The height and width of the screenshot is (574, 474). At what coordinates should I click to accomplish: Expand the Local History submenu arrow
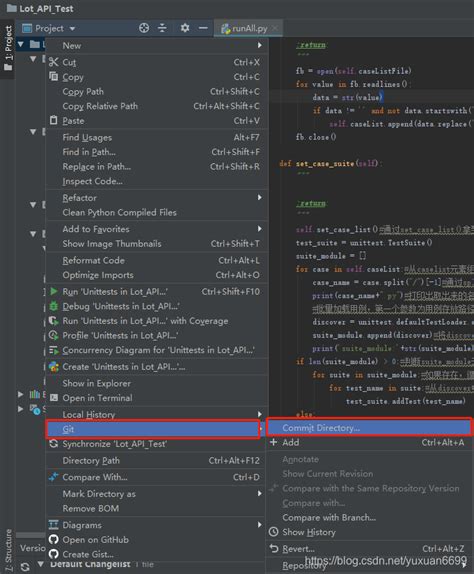260,414
